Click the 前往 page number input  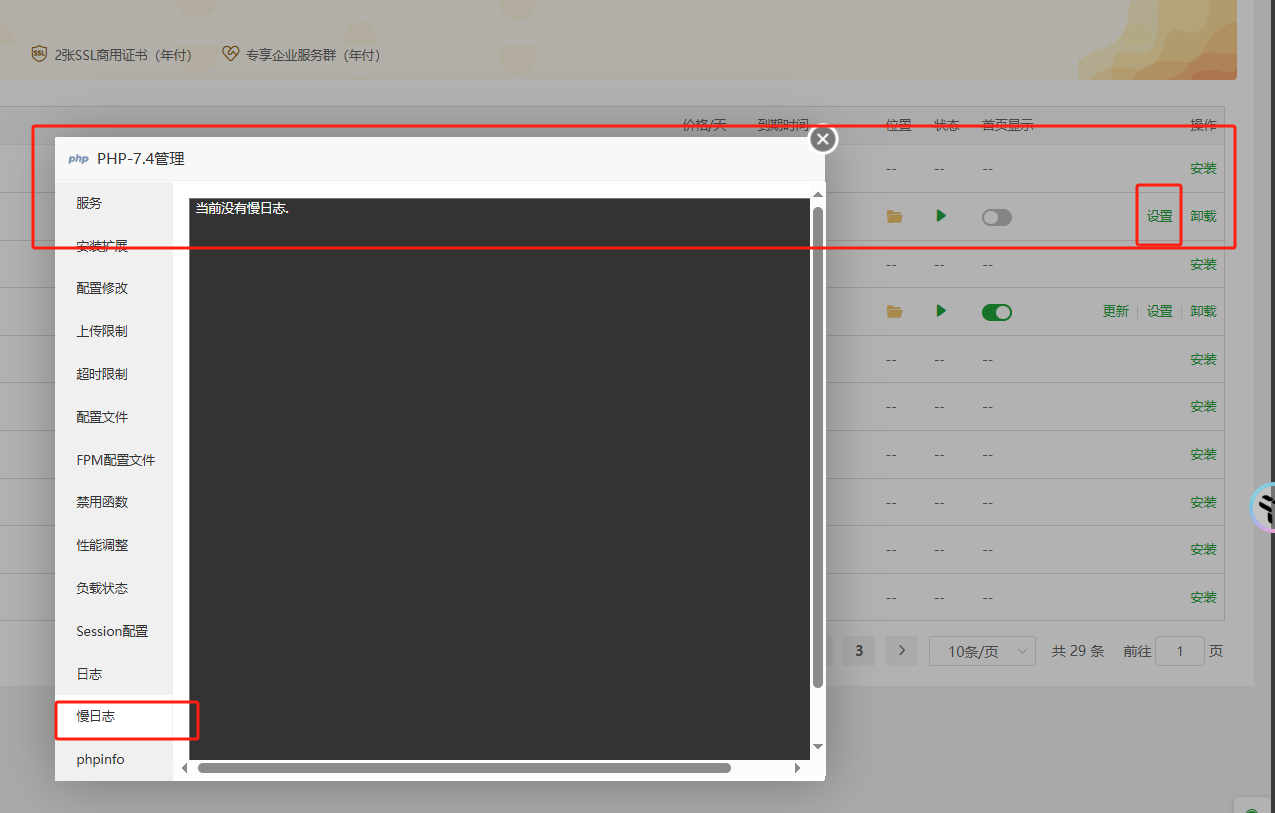(x=1180, y=651)
